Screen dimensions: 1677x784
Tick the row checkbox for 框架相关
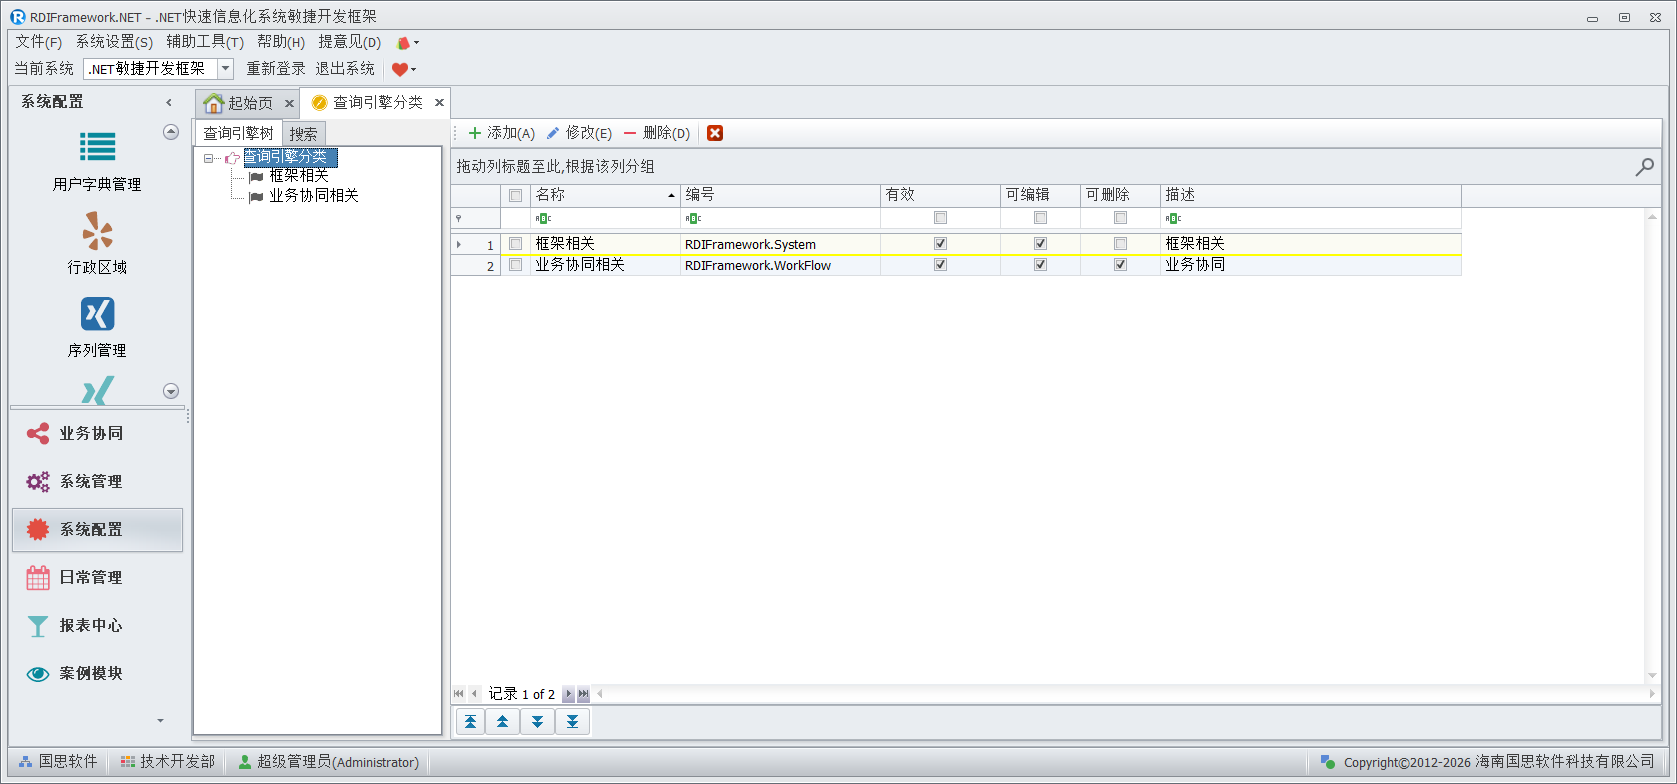[516, 244]
